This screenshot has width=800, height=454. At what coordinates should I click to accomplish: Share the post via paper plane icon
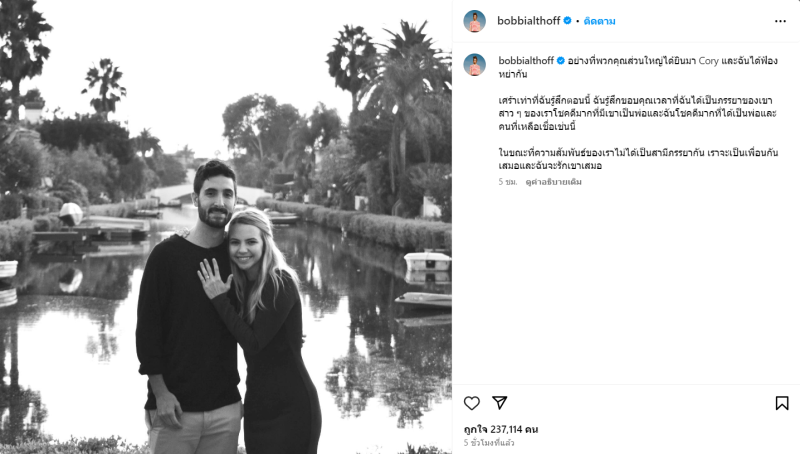tap(500, 403)
